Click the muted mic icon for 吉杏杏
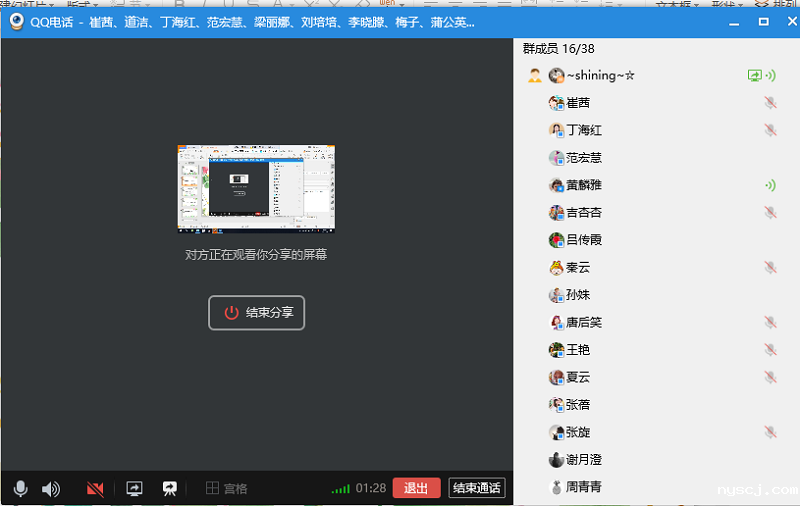The image size is (800, 506). 770,213
